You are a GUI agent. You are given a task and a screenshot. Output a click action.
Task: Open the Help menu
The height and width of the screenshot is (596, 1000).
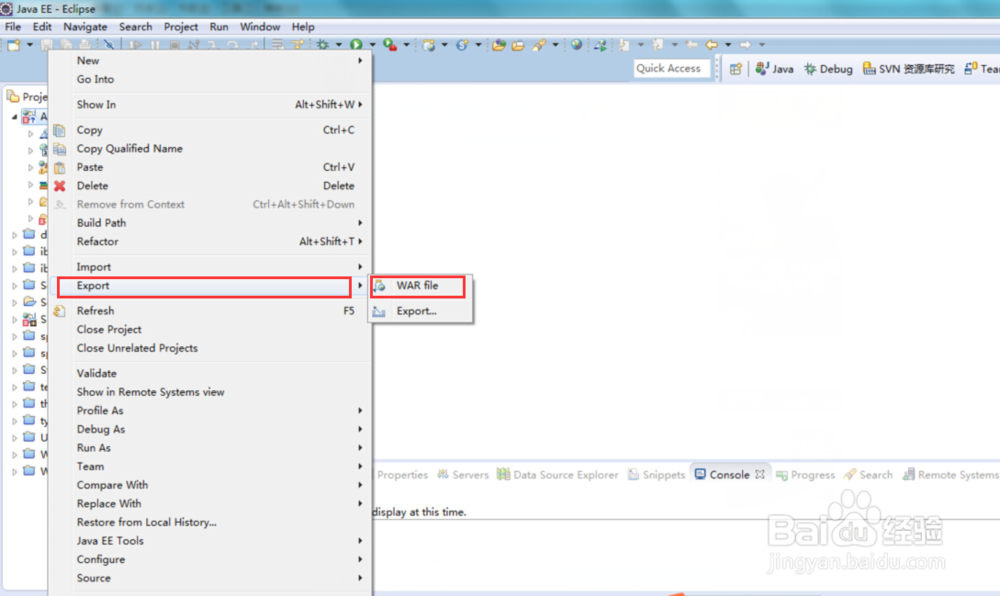point(303,27)
